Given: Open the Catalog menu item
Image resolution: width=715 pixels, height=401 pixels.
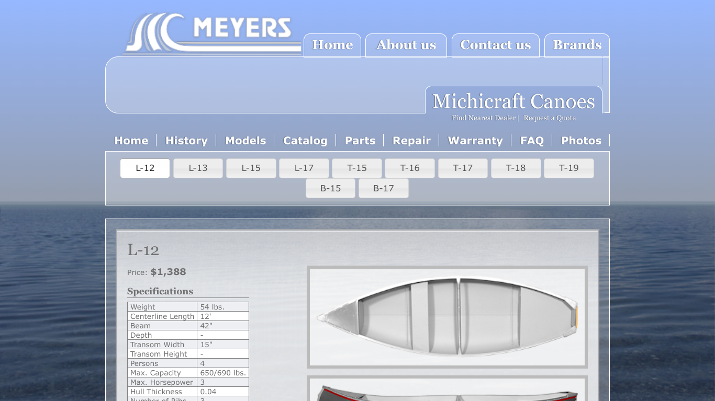Looking at the screenshot, I should click(305, 141).
